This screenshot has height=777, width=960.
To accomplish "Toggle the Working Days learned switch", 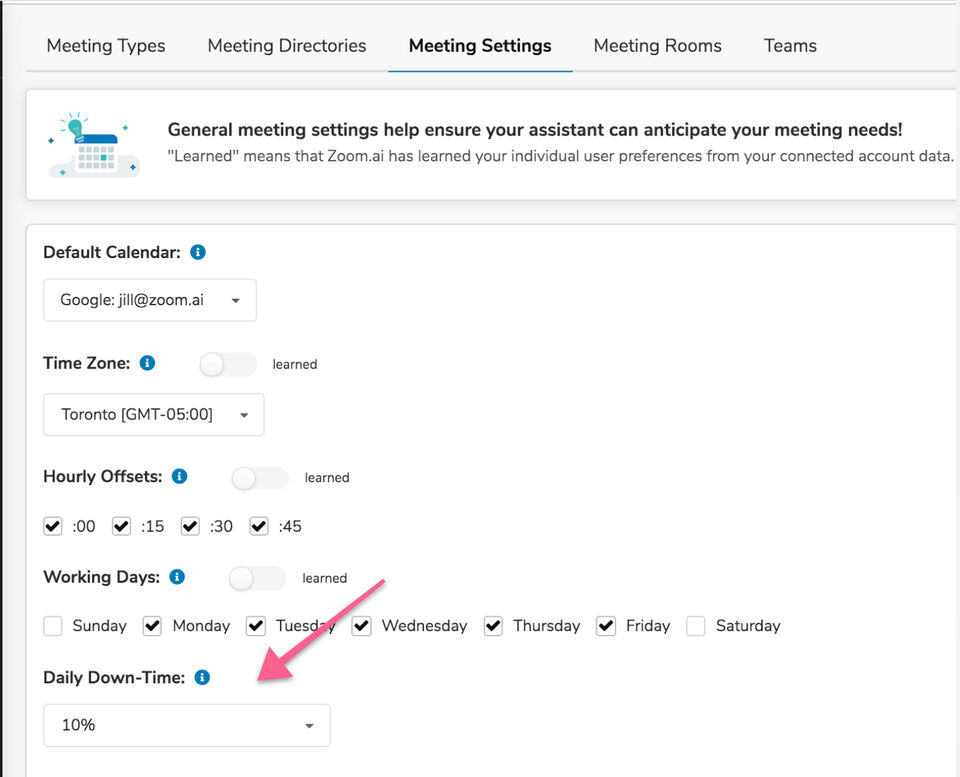I will pos(257,578).
